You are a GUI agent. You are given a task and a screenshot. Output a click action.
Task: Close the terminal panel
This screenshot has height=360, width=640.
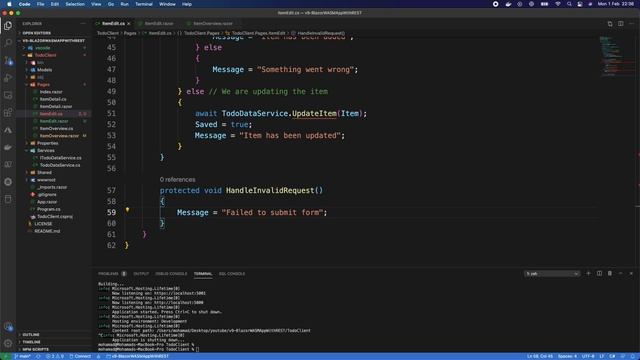click(x=631, y=273)
